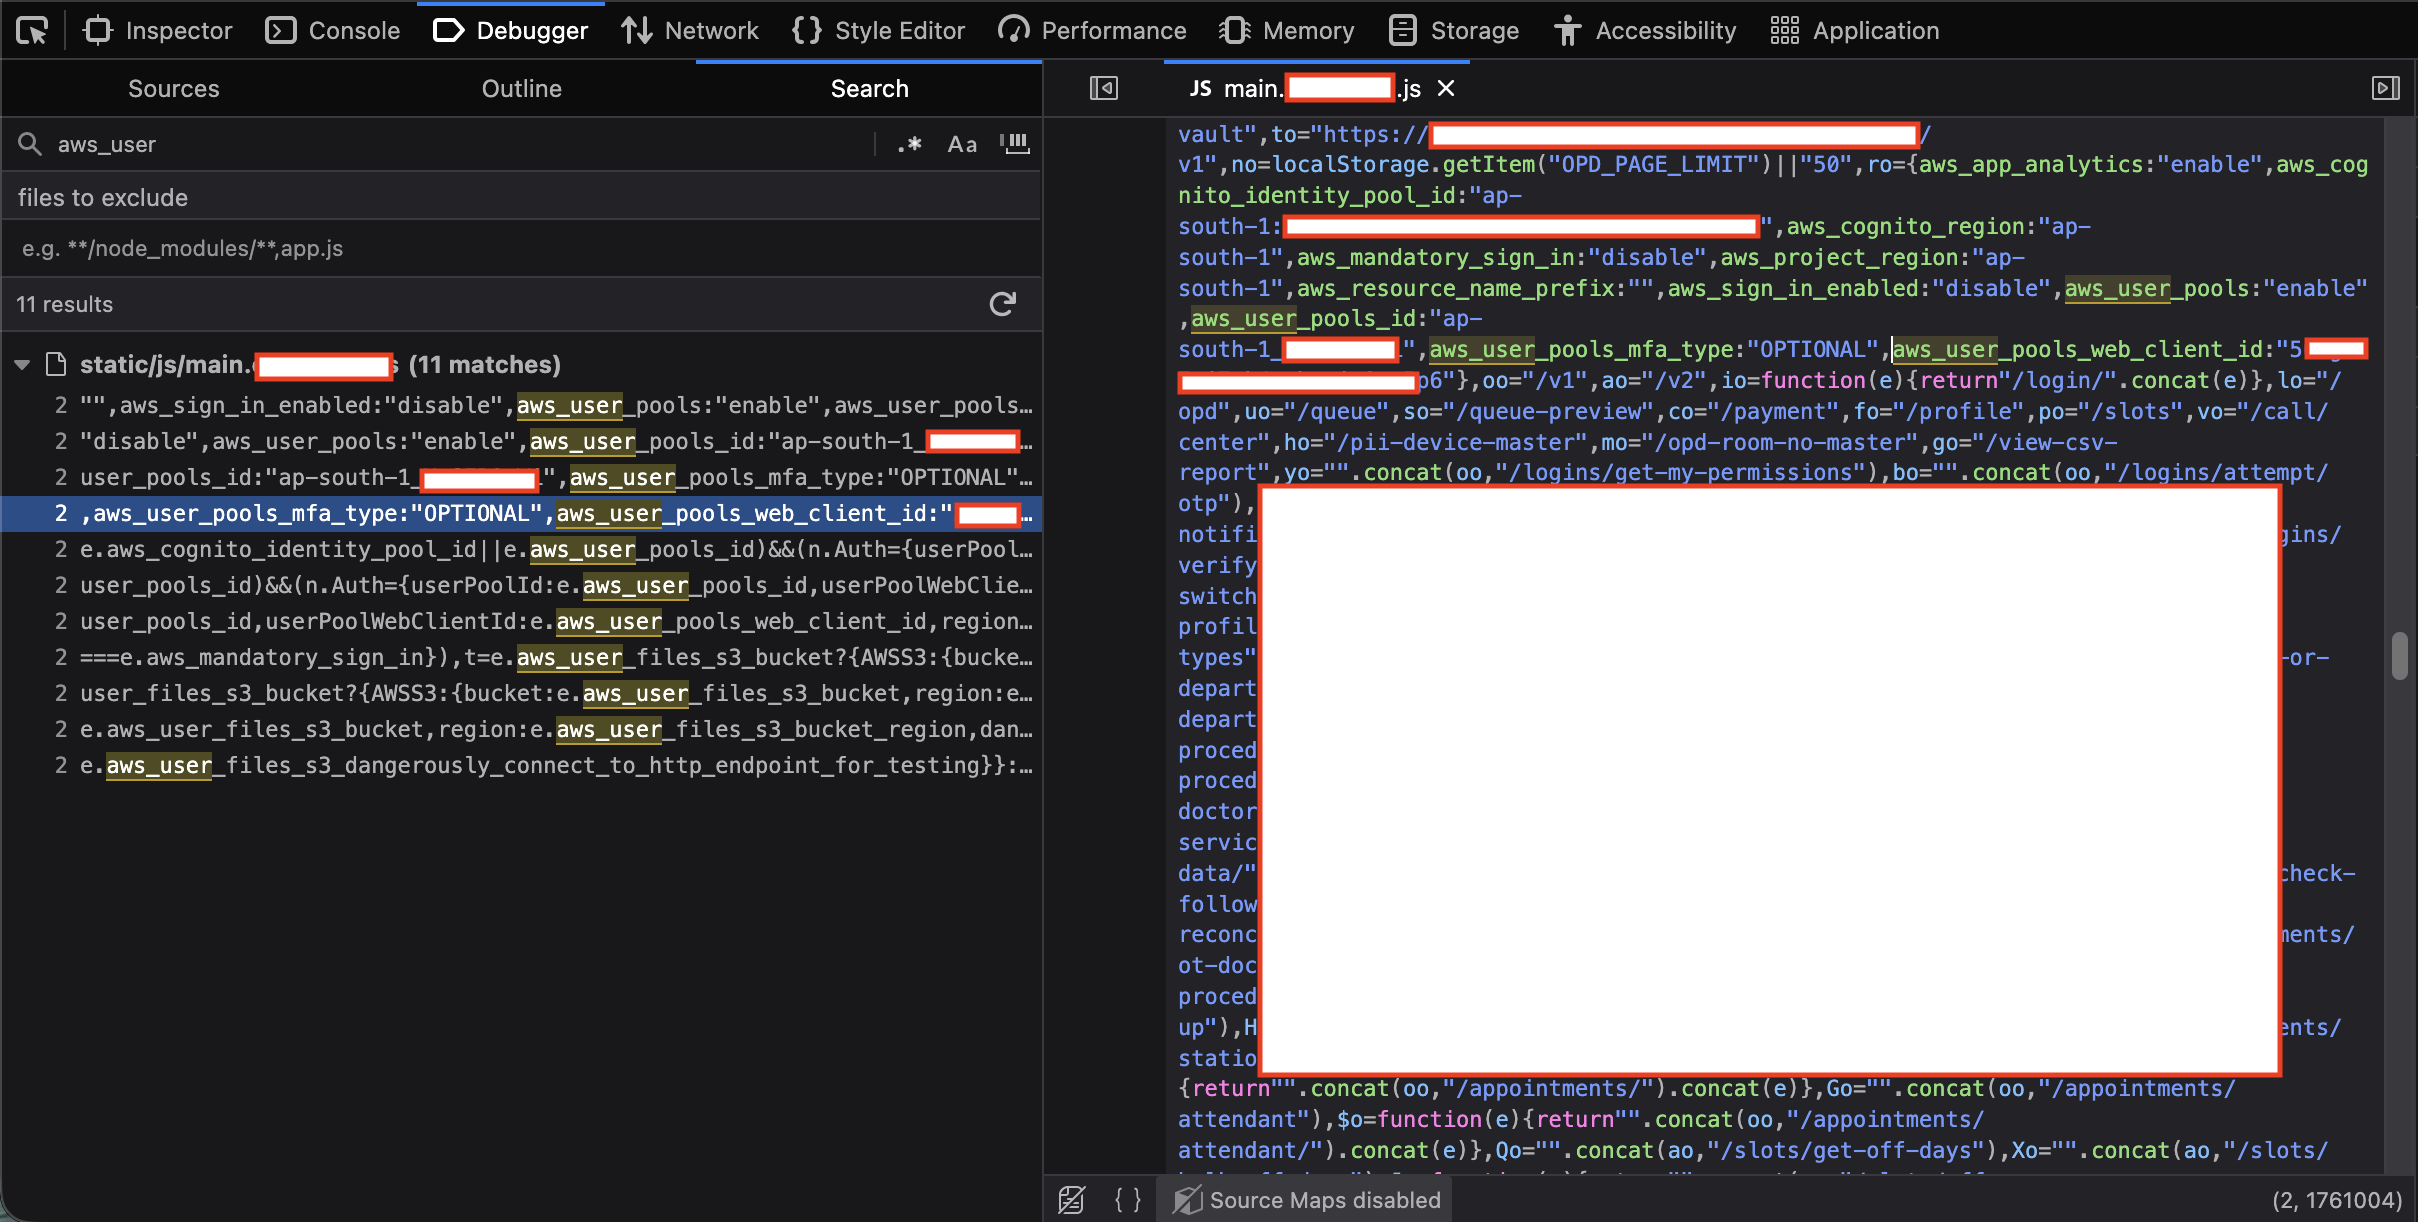2418x1222 pixels.
Task: Select highlighted aws_user_pools_web_client_id result
Action: pyautogui.click(x=521, y=514)
